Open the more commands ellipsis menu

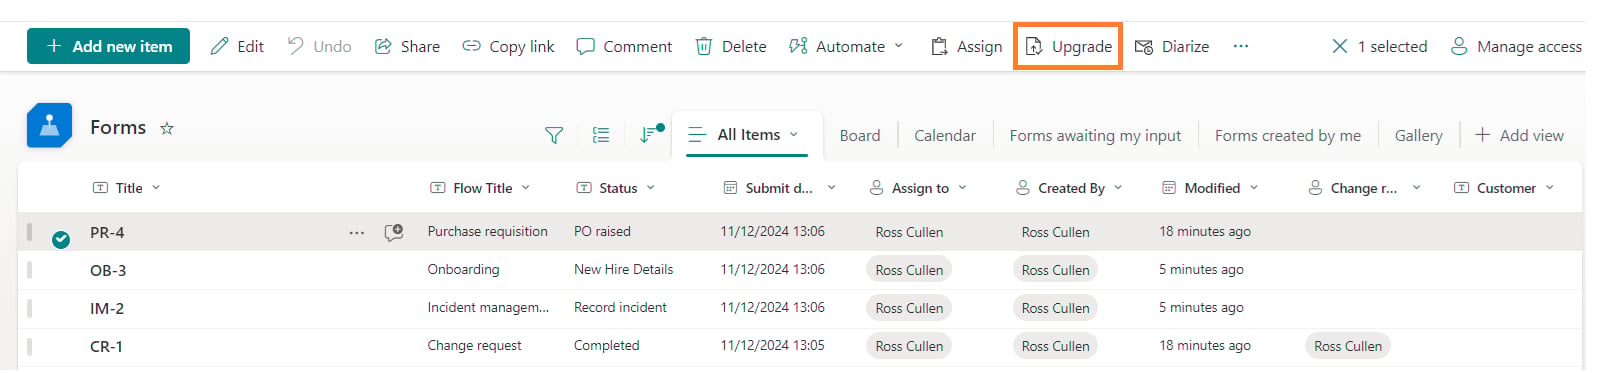[x=1241, y=46]
